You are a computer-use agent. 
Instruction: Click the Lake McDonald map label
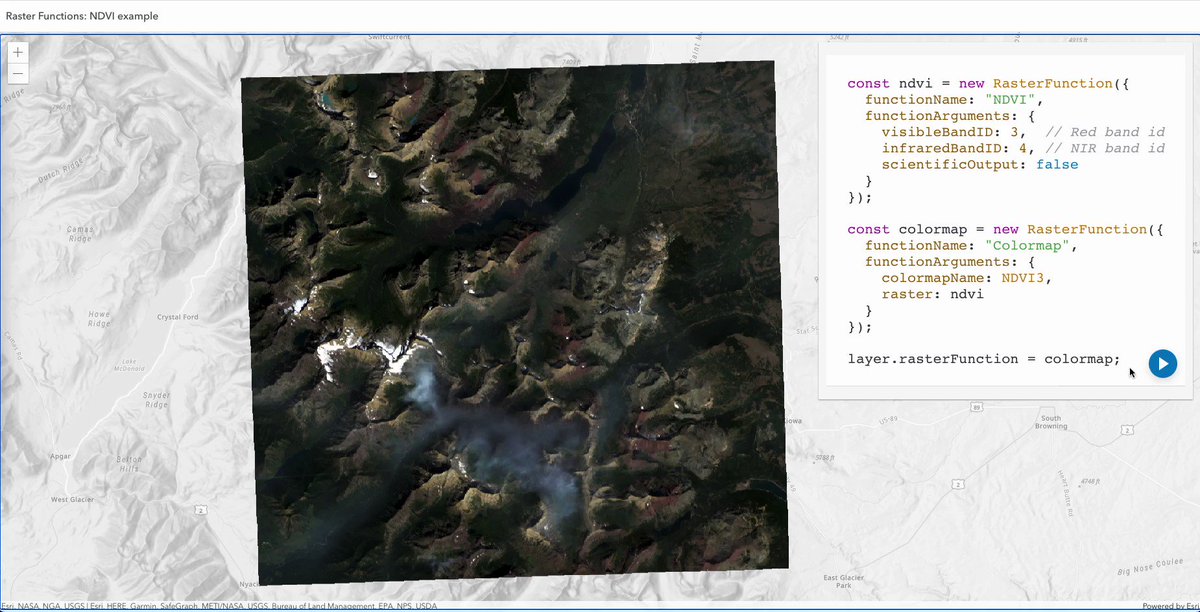tap(128, 364)
